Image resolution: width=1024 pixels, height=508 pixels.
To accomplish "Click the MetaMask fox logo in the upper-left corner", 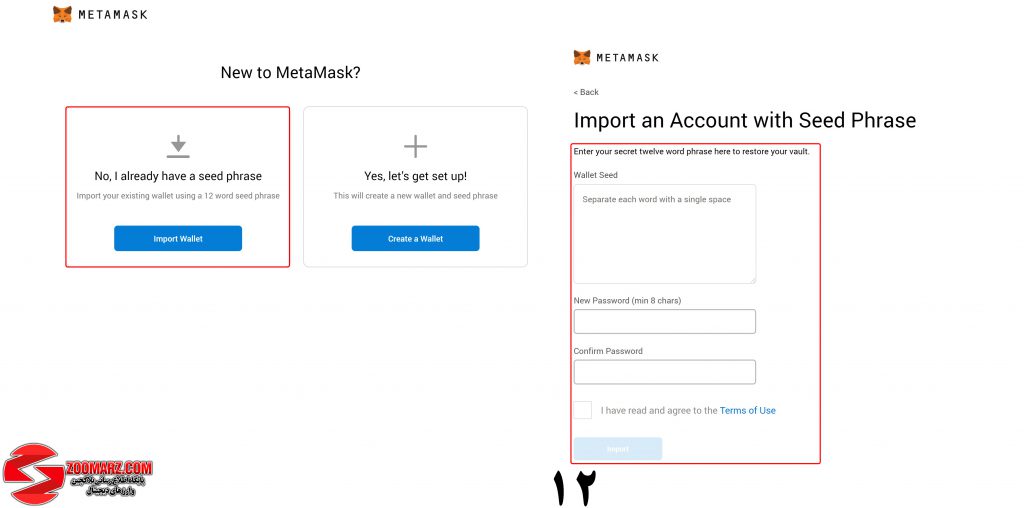I will (x=62, y=14).
